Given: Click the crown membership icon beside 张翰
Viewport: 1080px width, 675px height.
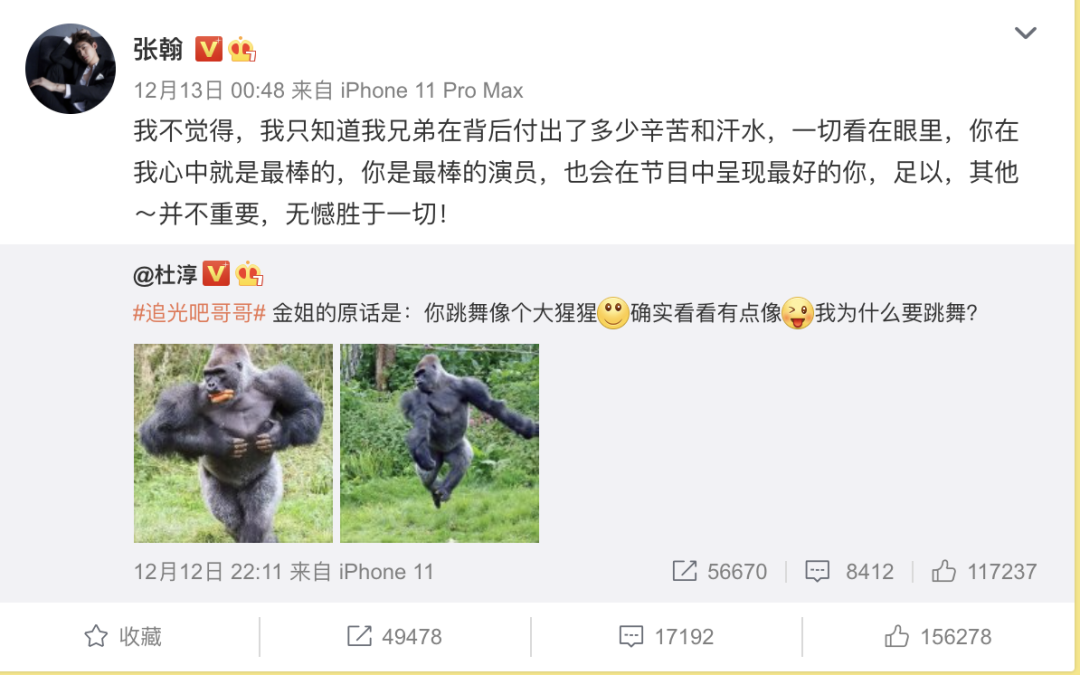Looking at the screenshot, I should coord(242,50).
